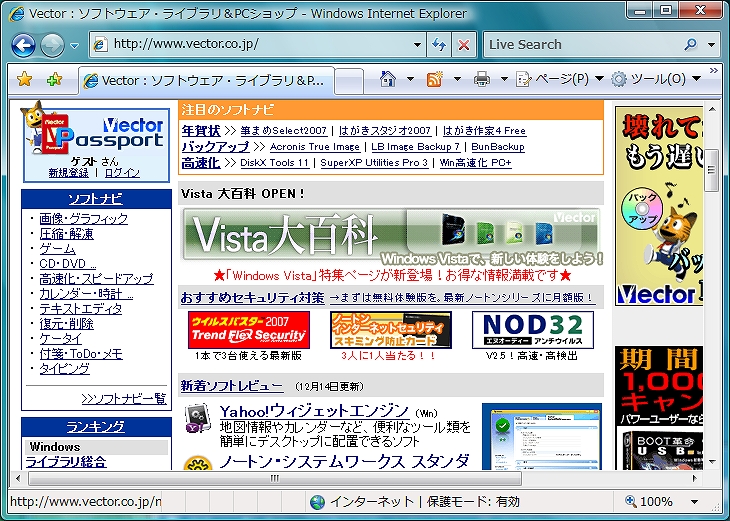Screen dimensions: 730x521
Task: Open 新着ソフトレビュー link
Action: tap(231, 386)
